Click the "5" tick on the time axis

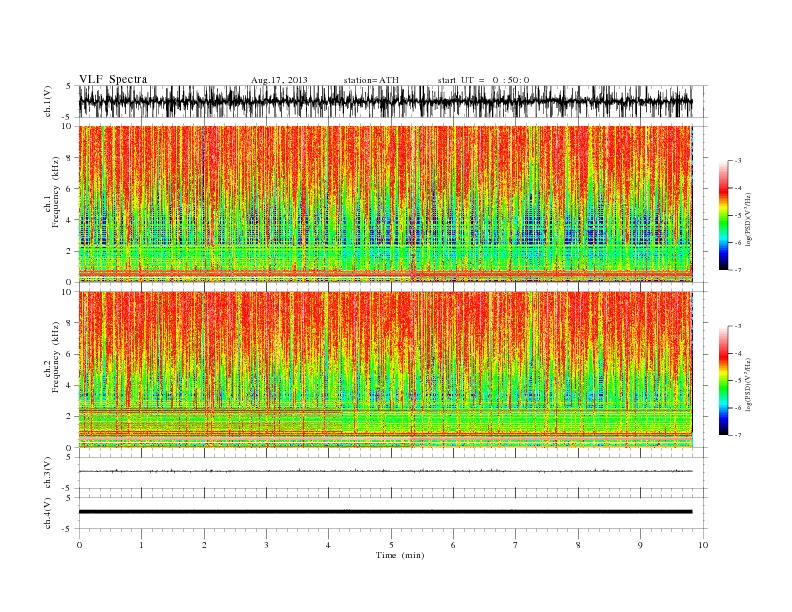[391, 545]
